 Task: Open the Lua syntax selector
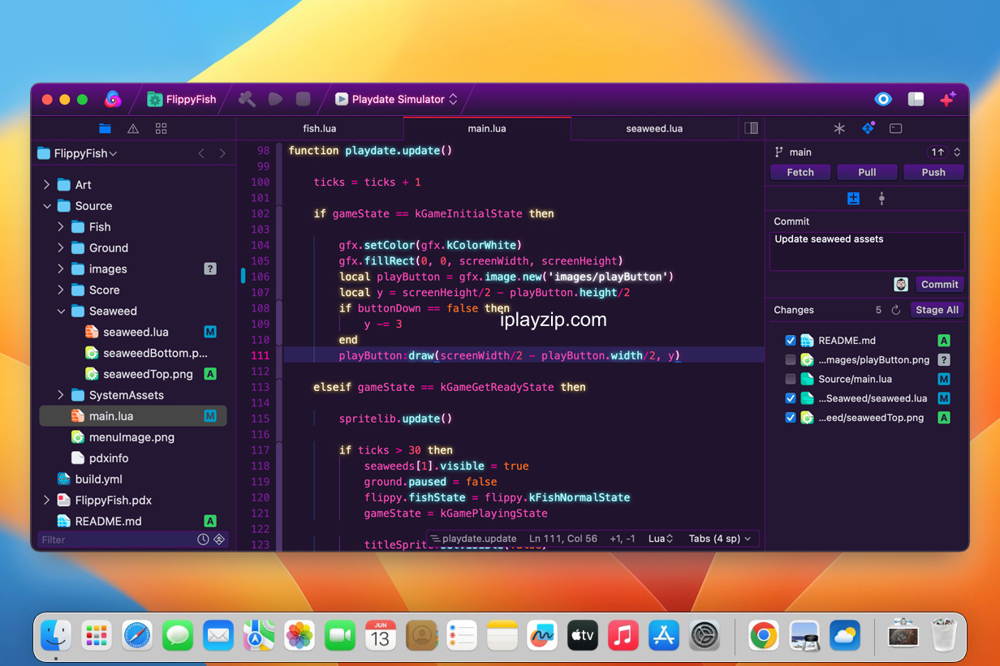coord(661,538)
